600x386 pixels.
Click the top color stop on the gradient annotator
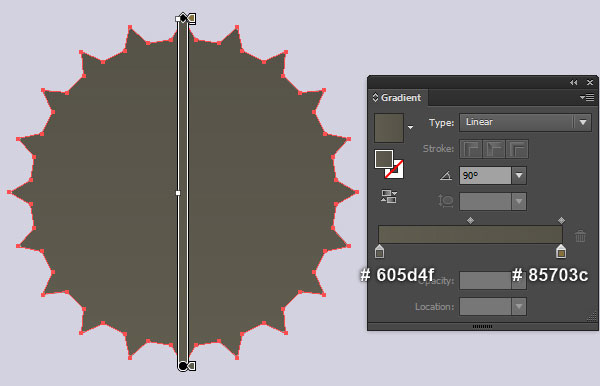[191, 18]
